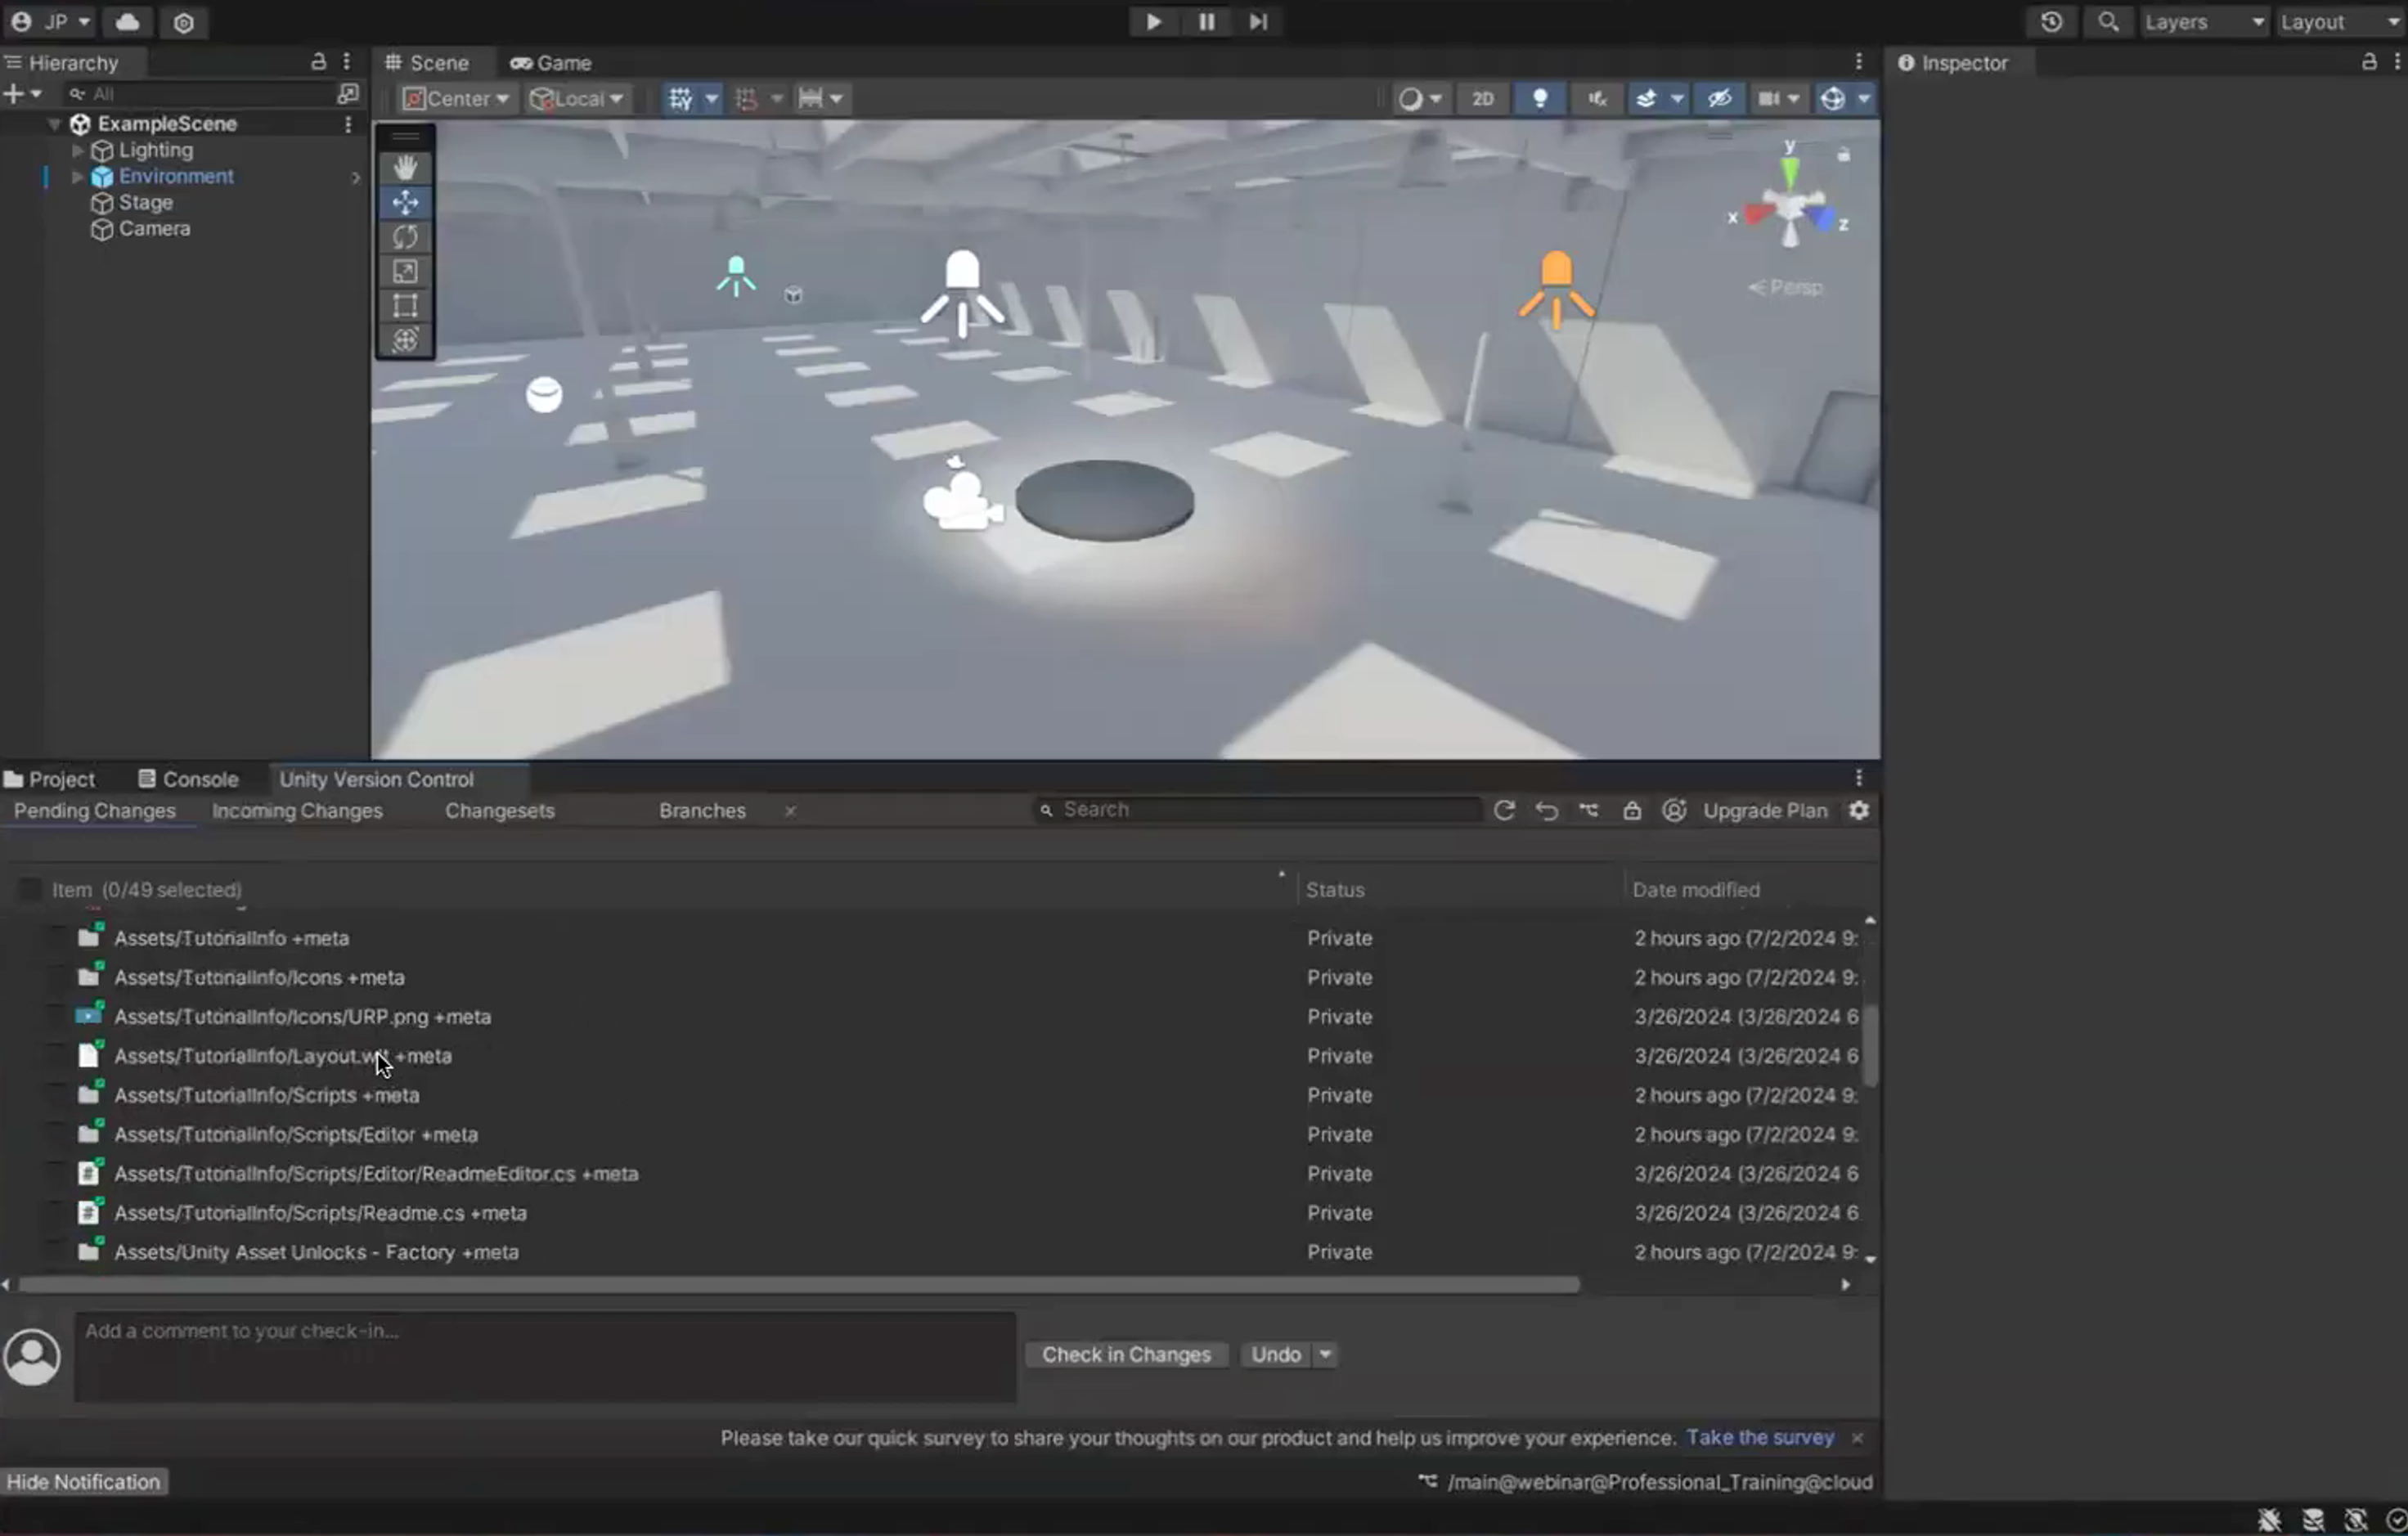Select the Camera object in Hierarchy

154,228
